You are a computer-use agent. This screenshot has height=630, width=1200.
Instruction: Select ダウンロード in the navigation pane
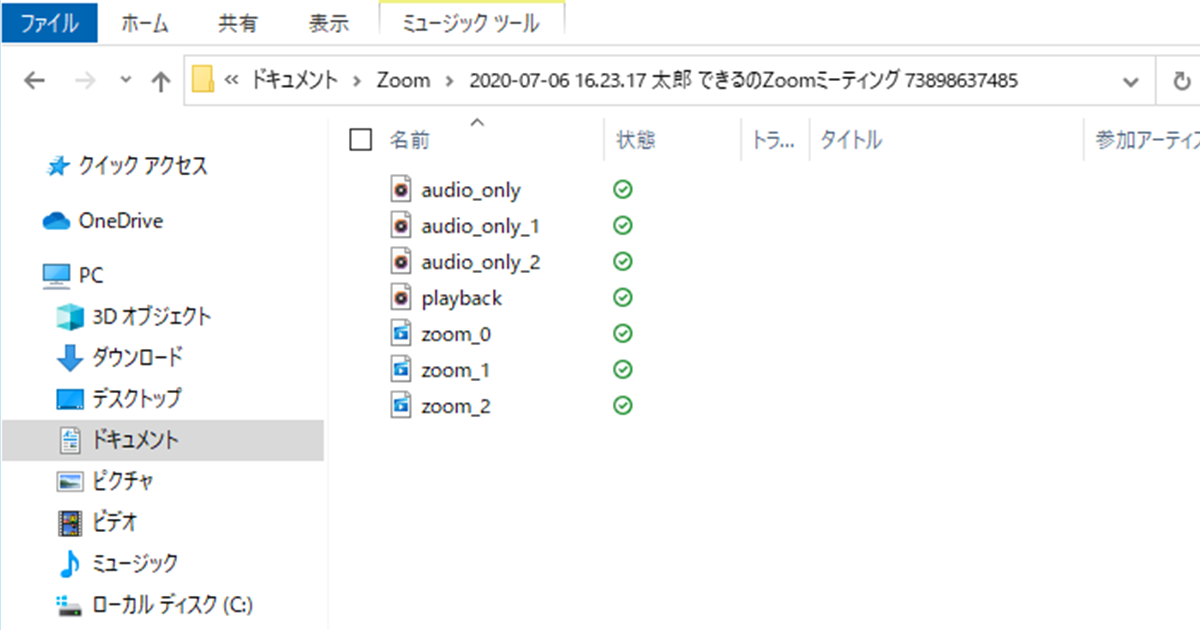[138, 357]
